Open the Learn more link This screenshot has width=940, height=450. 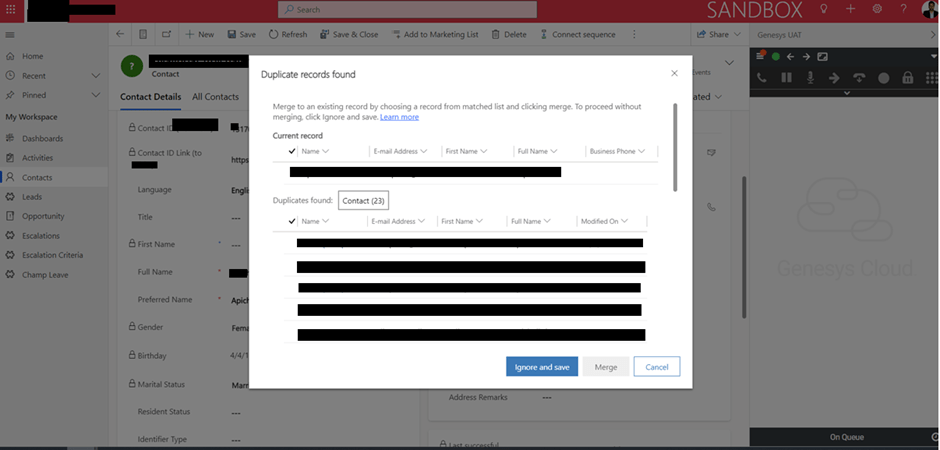click(x=399, y=117)
